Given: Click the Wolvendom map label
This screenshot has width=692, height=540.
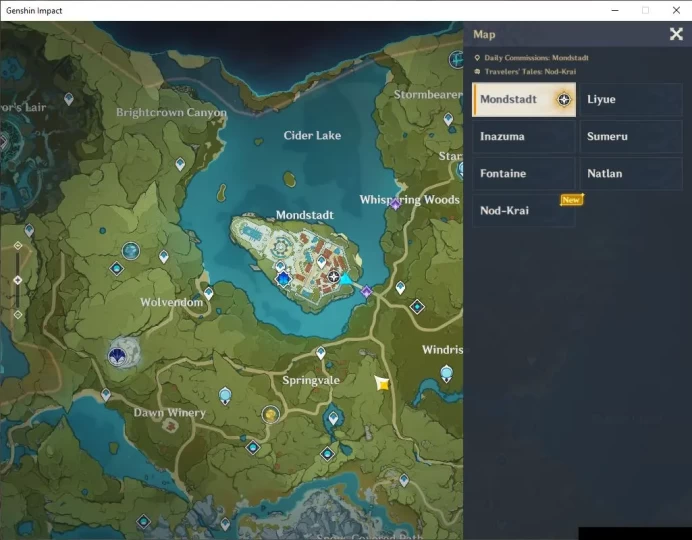Looking at the screenshot, I should pos(172,302).
